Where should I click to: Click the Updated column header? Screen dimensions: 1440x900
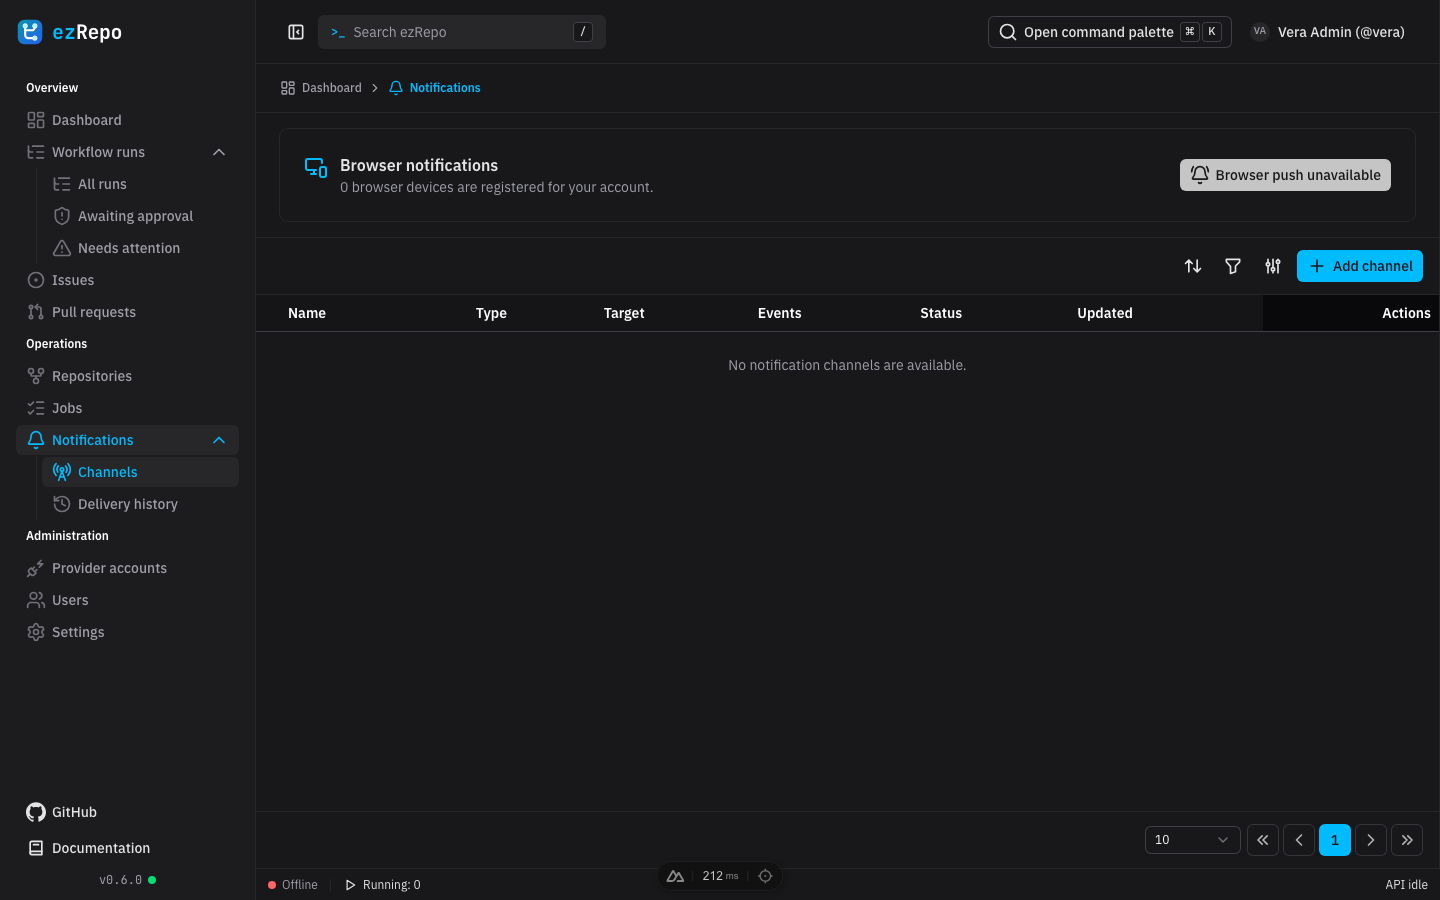1105,313
